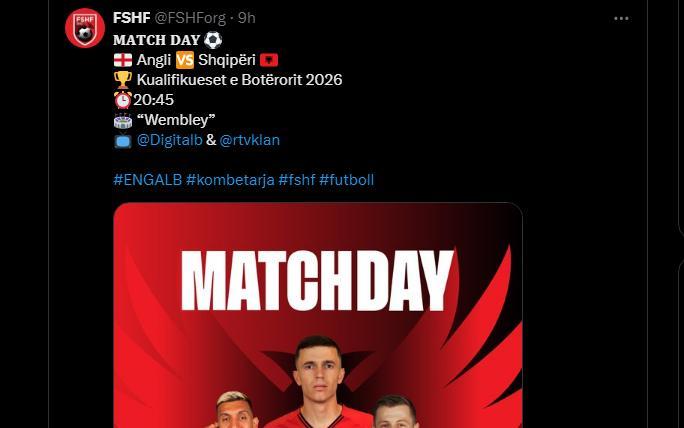Click the #kombetarja hashtag
Screen dimensions: 684x428
(230, 180)
